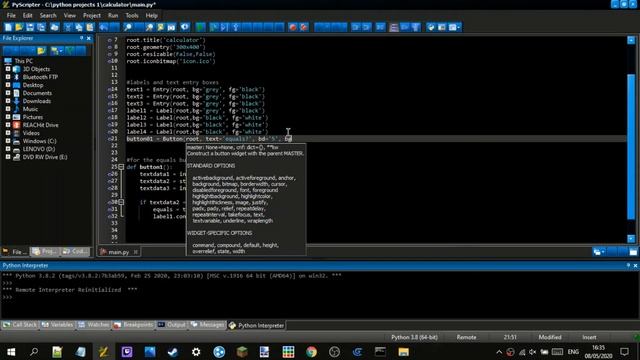Image resolution: width=640 pixels, height=360 pixels.
Task: Save the current file with the floppy icon
Action: pos(30,27)
